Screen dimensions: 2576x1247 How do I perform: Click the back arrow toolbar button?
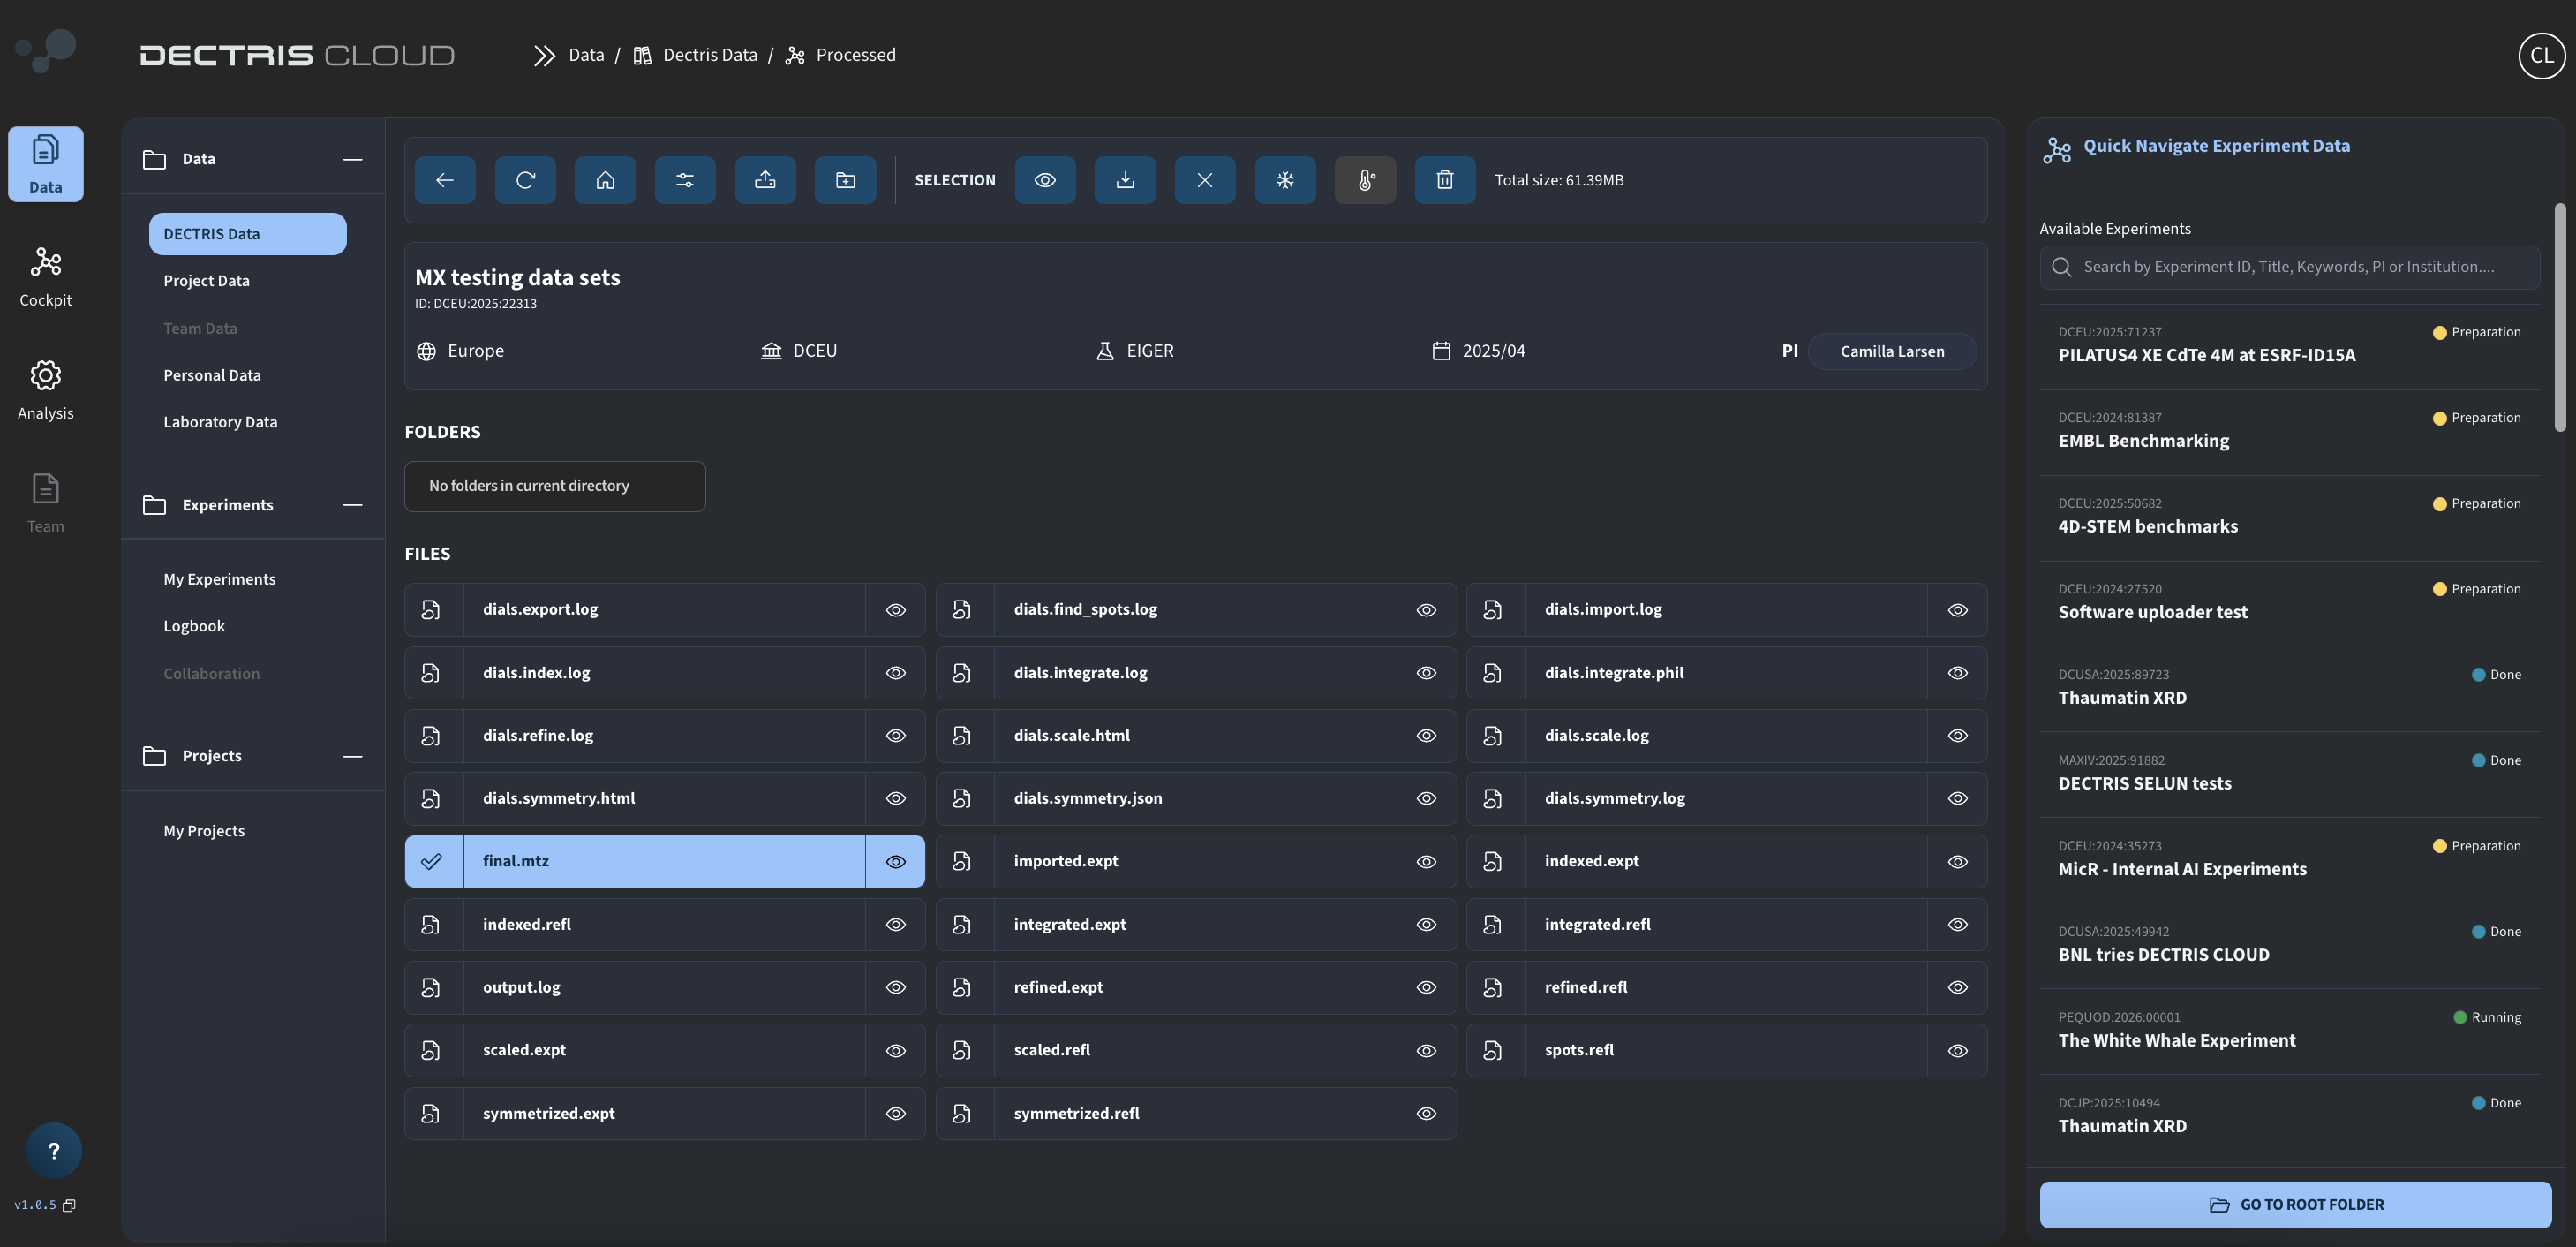[445, 180]
